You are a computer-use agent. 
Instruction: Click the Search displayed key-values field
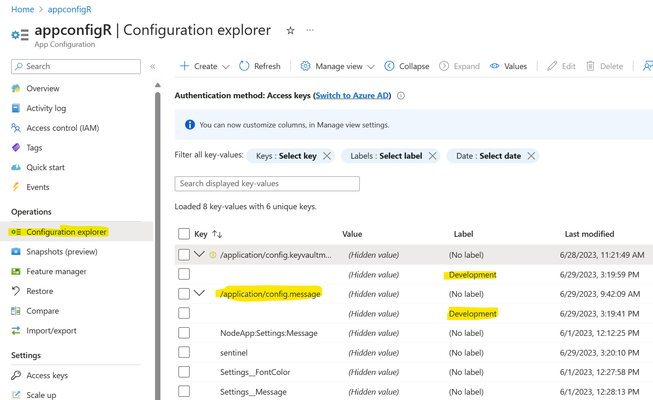coord(267,184)
